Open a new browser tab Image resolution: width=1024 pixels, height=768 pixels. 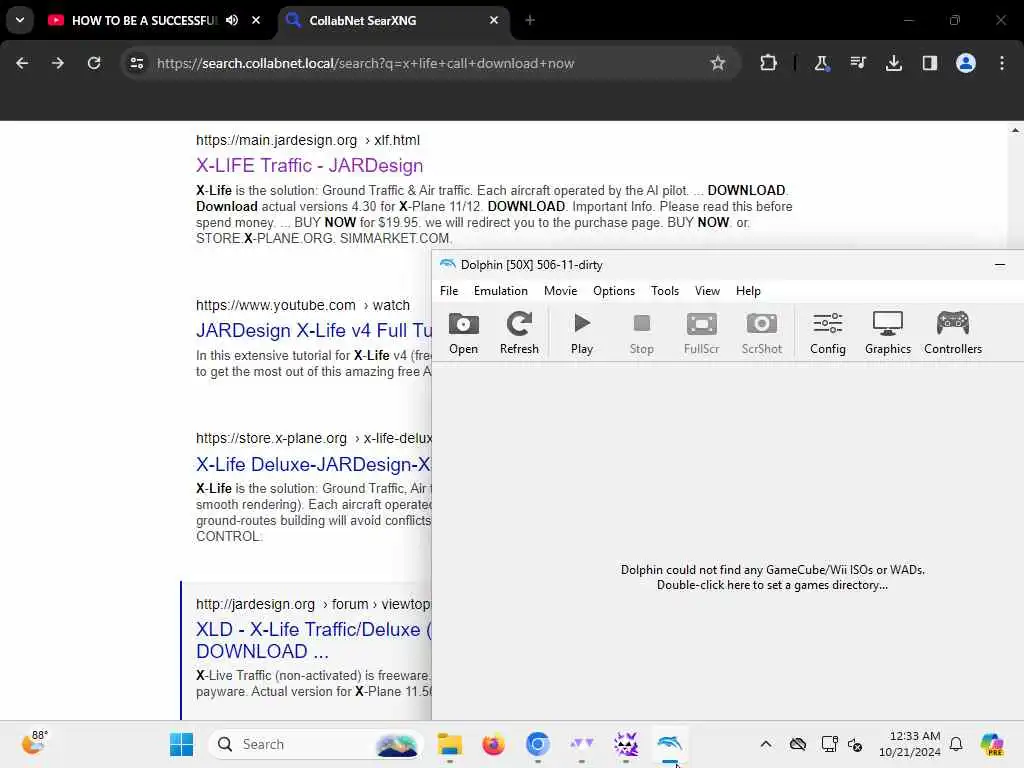click(530, 20)
